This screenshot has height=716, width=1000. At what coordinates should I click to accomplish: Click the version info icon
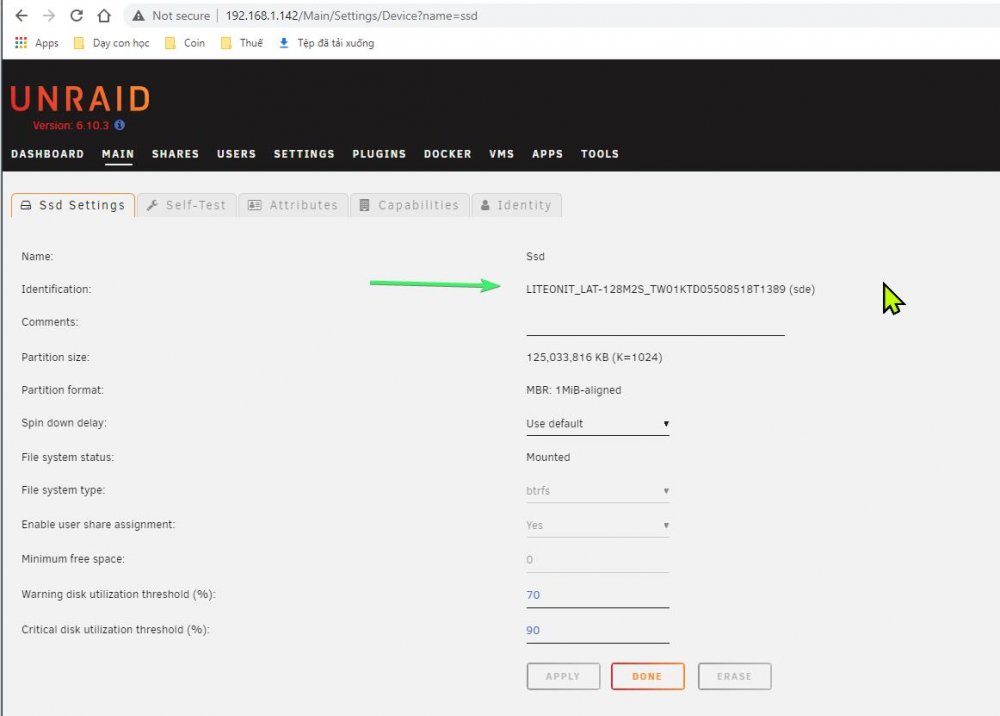point(119,125)
